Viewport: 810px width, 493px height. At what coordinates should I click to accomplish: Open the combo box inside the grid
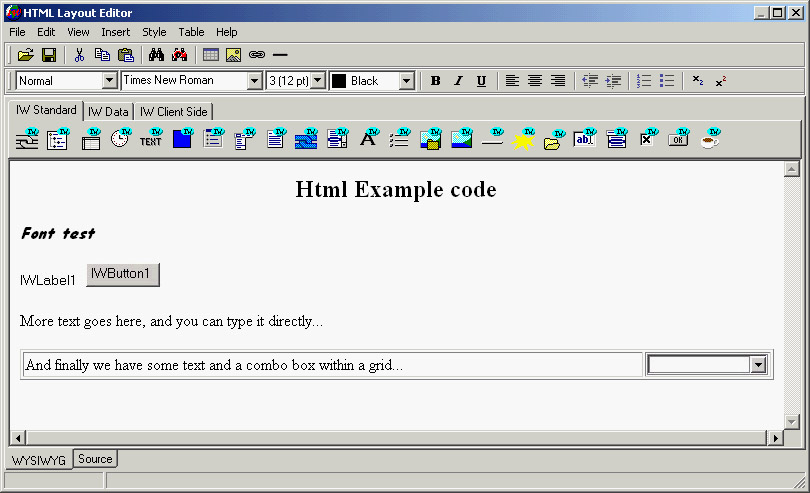click(x=758, y=365)
